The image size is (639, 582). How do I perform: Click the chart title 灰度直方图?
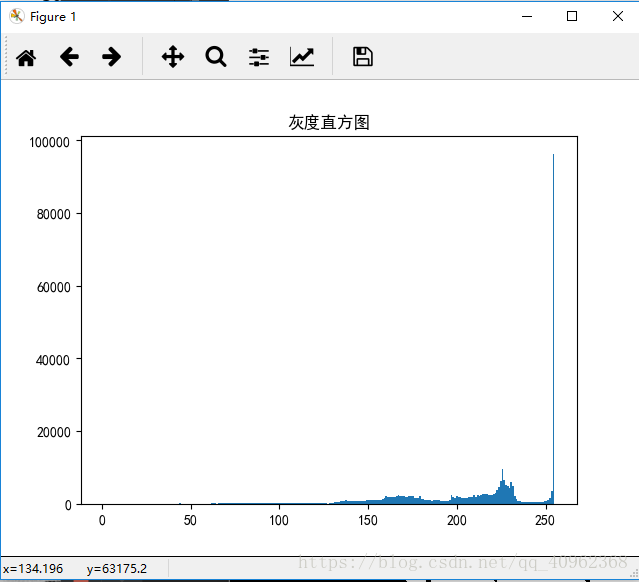pyautogui.click(x=329, y=122)
